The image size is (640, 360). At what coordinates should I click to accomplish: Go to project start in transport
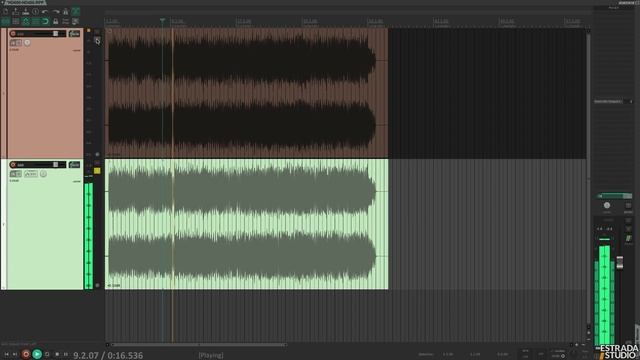point(7,354)
